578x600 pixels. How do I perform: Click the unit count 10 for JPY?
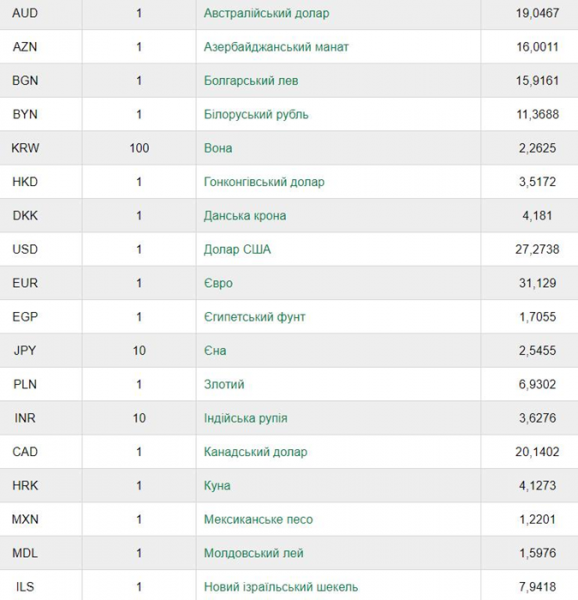pyautogui.click(x=139, y=351)
